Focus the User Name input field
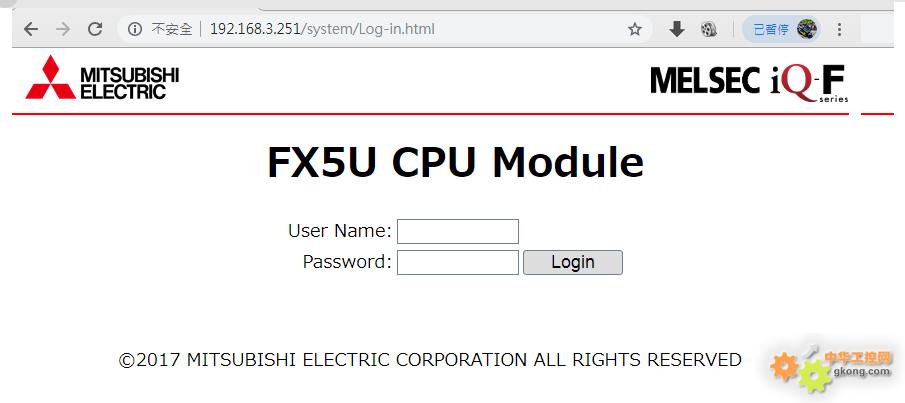The width and height of the screenshot is (905, 403). pos(458,231)
